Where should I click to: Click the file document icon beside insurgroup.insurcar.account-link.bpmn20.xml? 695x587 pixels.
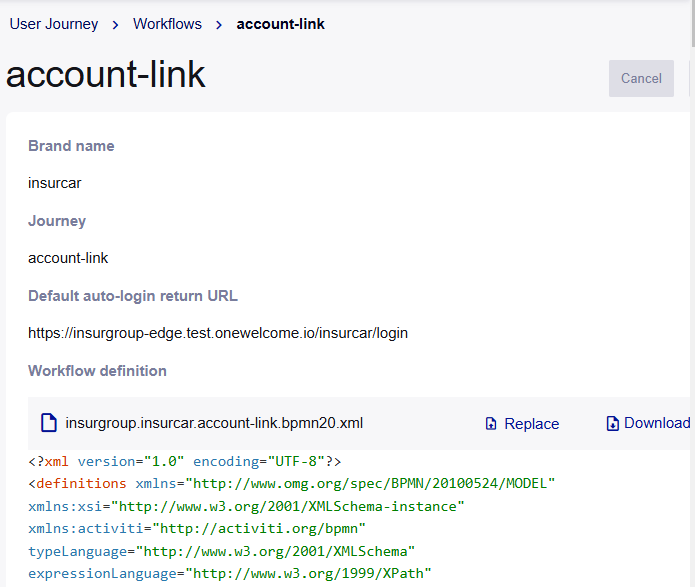click(49, 423)
